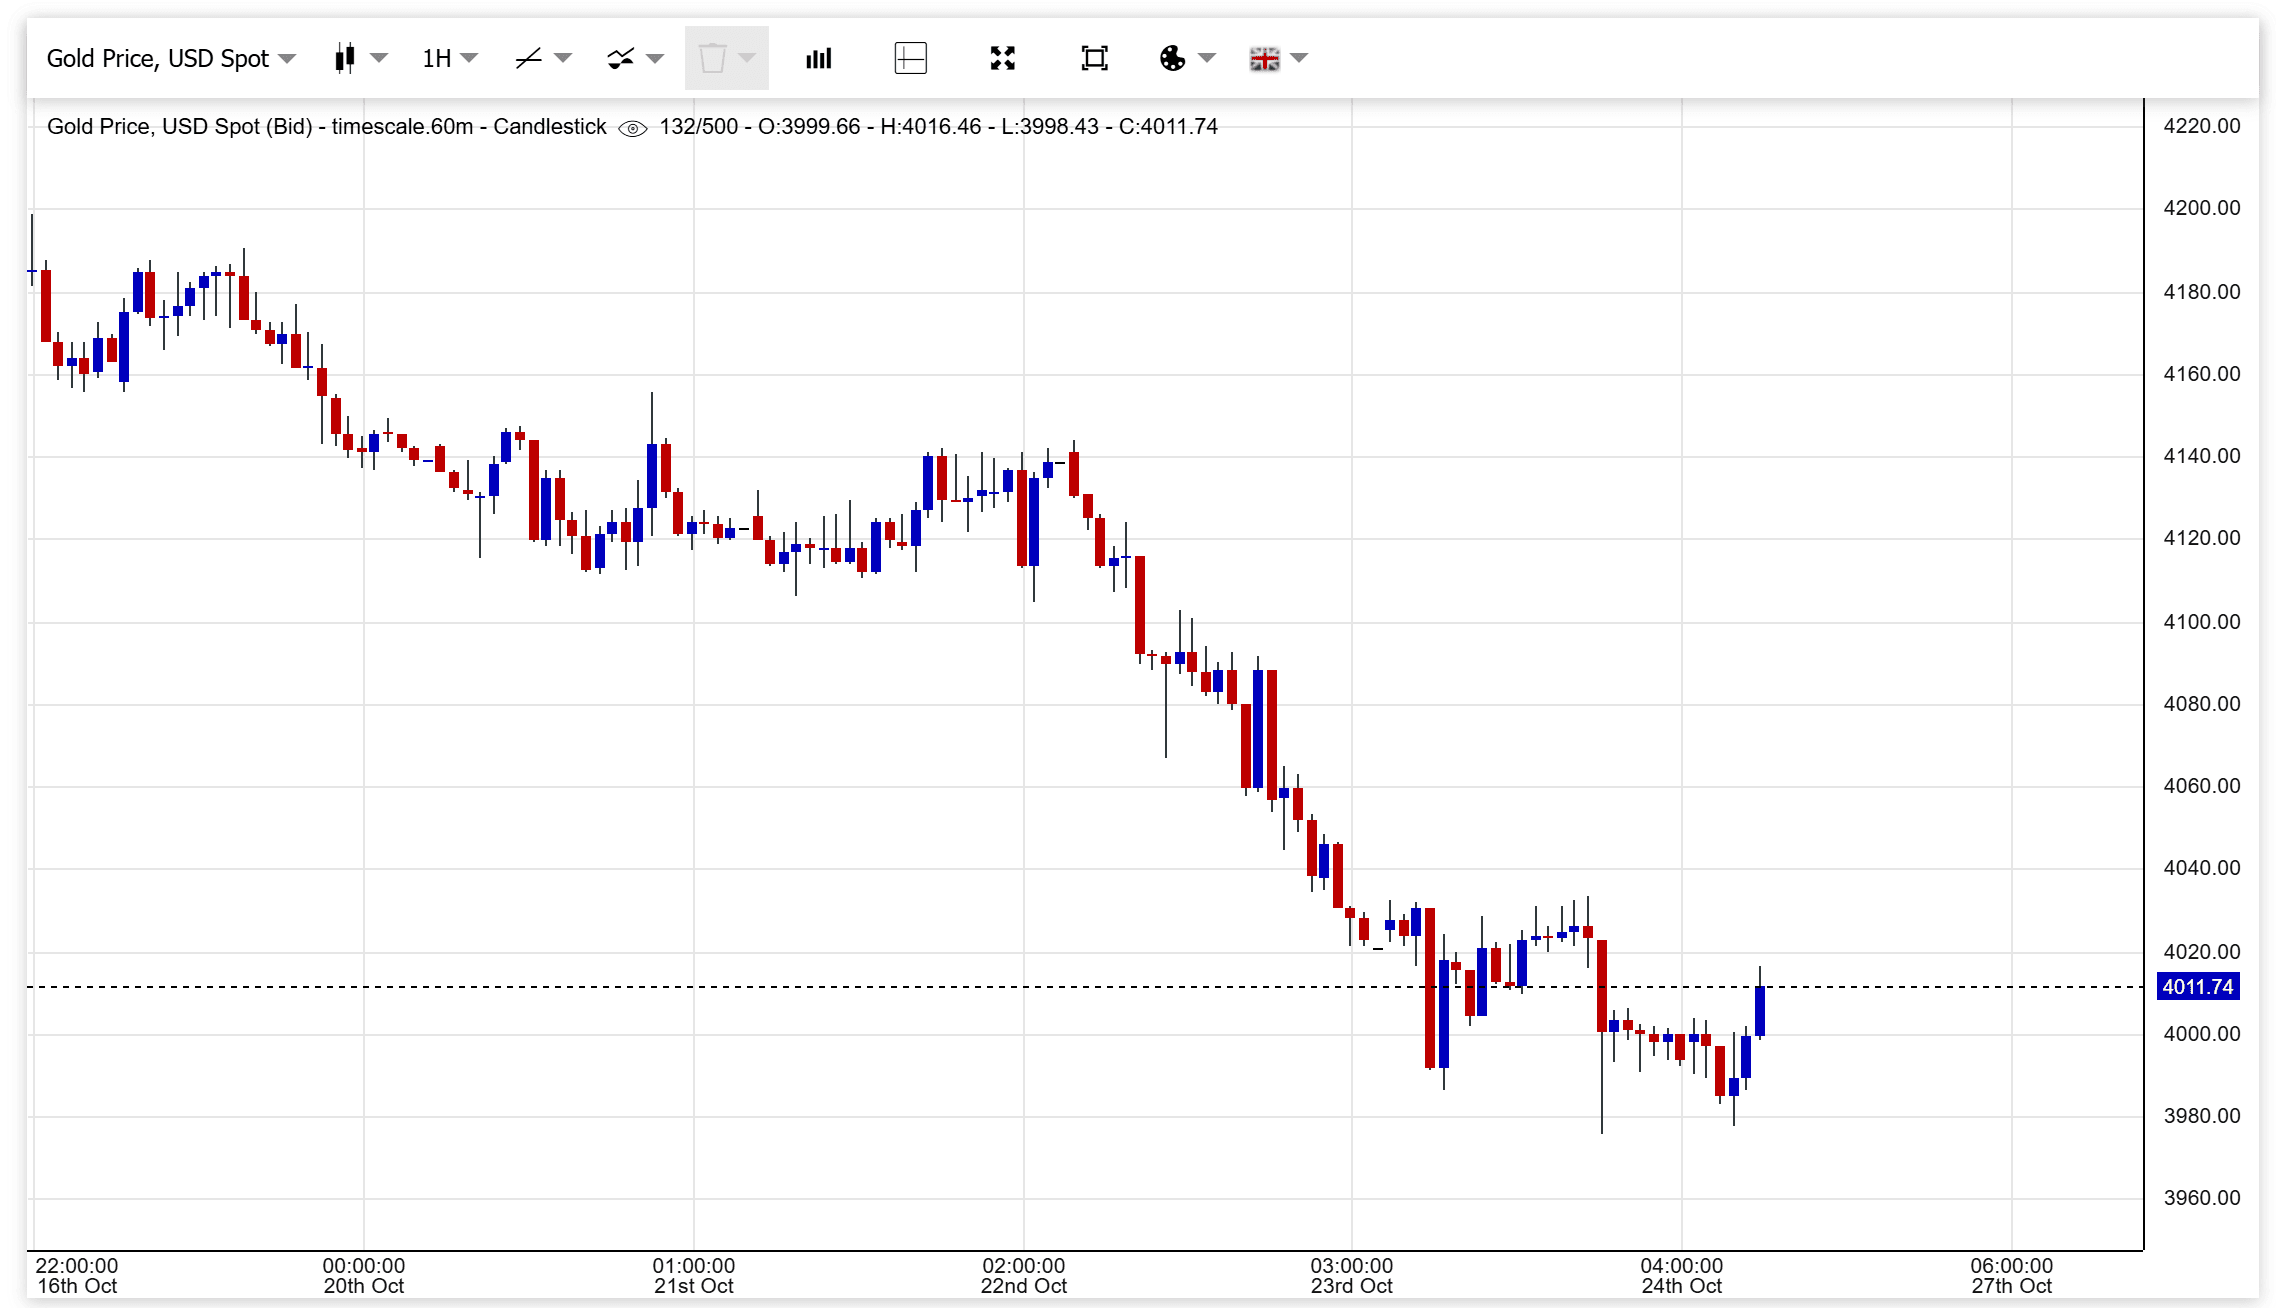
Task: Click the '21st Oct' time axis label
Action: tap(694, 1287)
